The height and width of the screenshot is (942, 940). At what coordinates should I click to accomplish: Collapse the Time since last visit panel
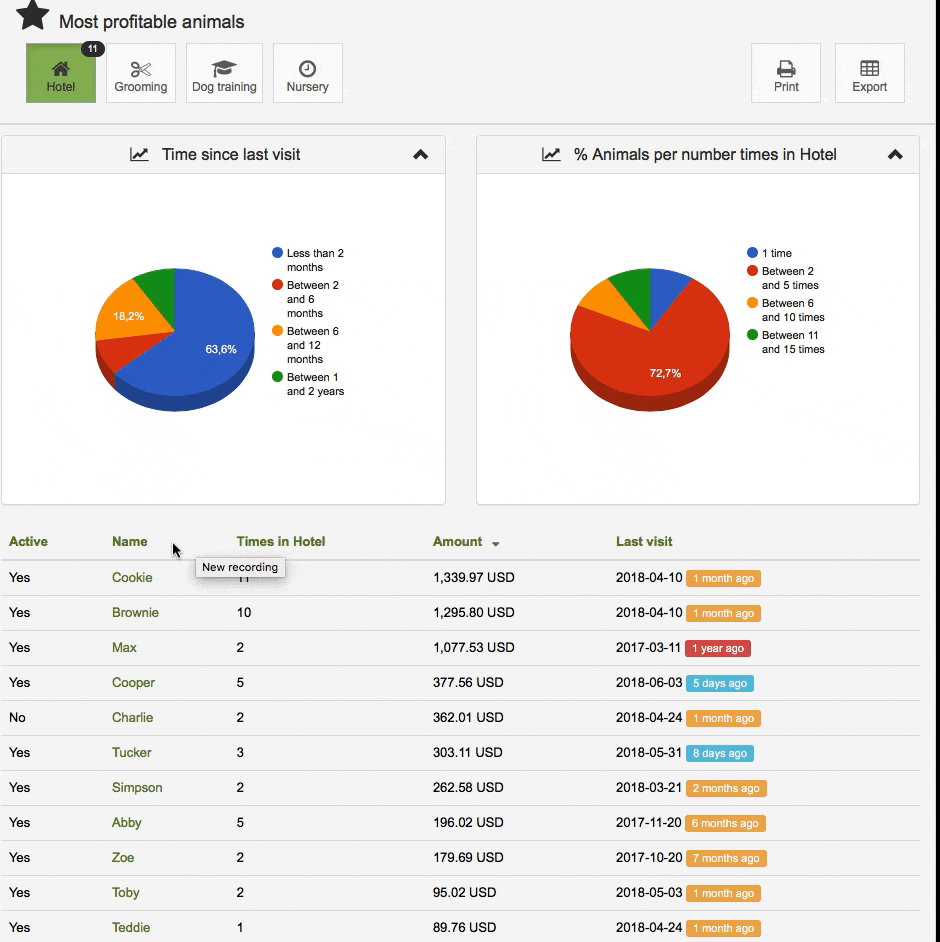420,154
